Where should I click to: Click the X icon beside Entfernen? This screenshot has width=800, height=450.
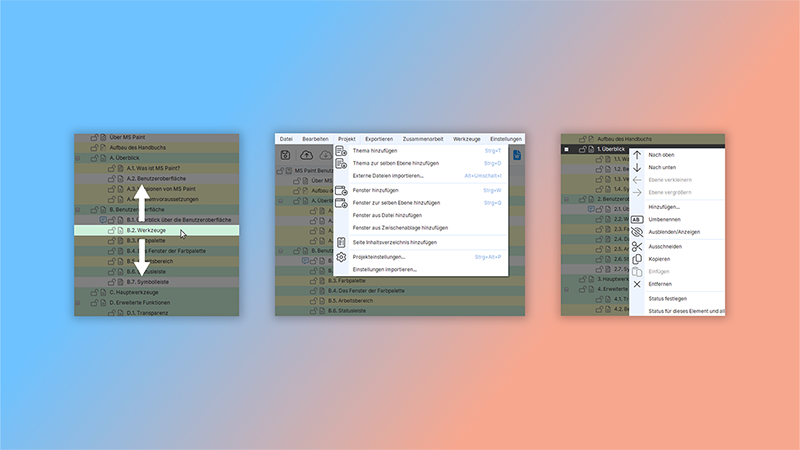pos(637,284)
